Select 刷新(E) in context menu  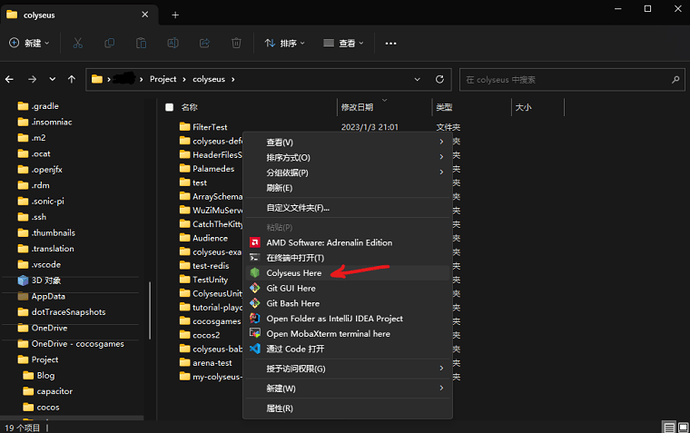[x=348, y=188]
